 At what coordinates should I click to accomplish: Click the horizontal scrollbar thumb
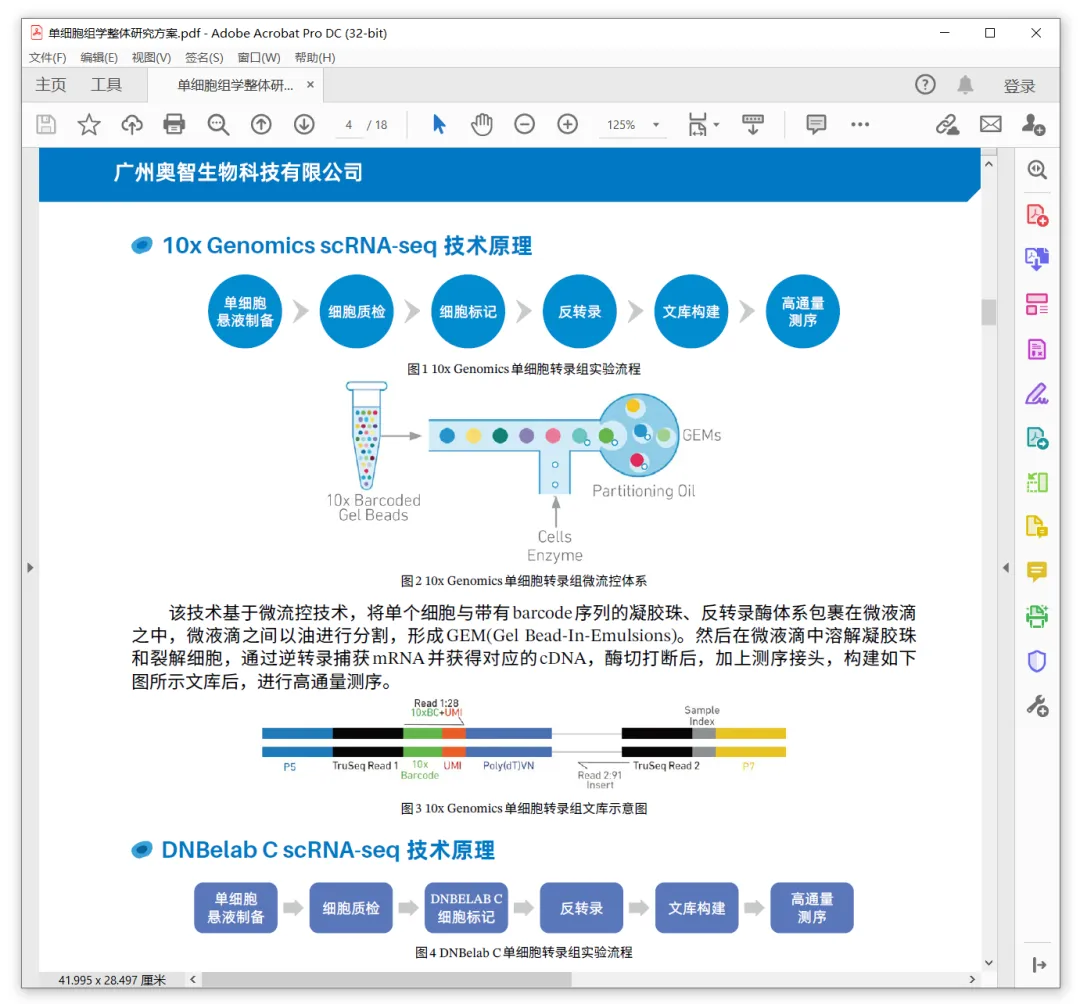click(386, 979)
